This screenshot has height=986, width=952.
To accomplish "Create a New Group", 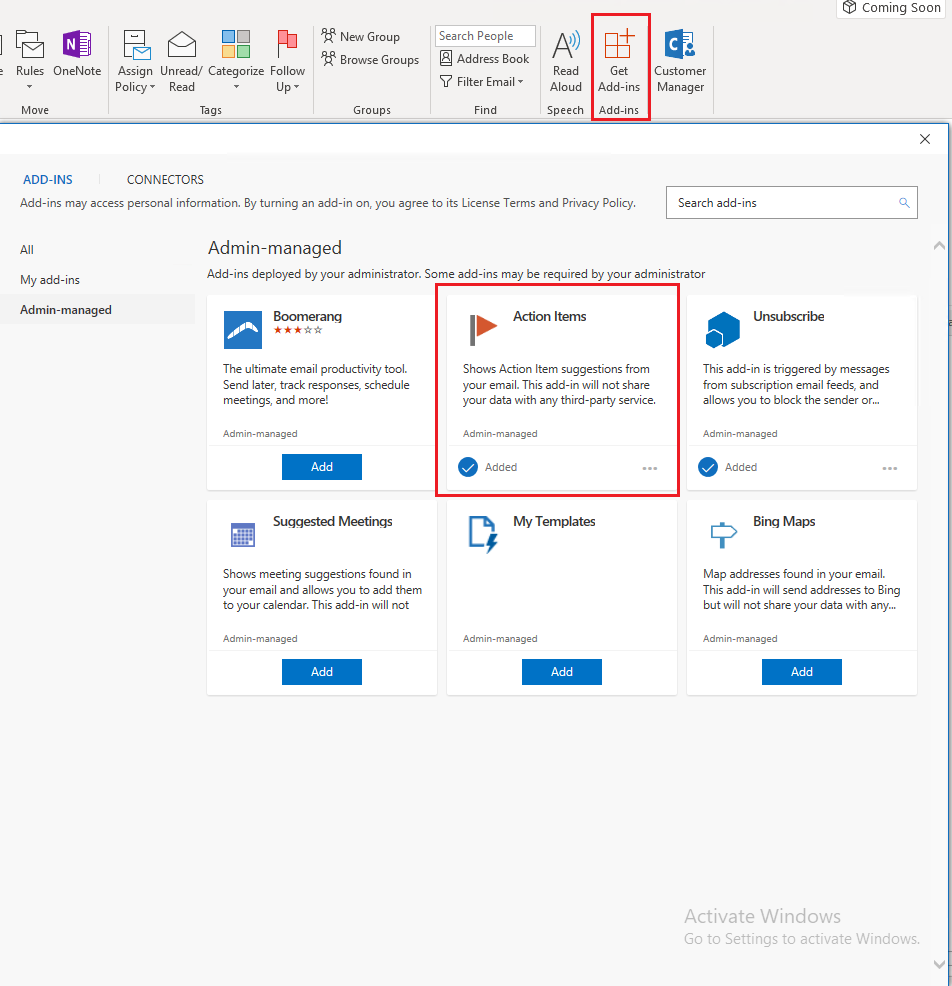I will 360,36.
